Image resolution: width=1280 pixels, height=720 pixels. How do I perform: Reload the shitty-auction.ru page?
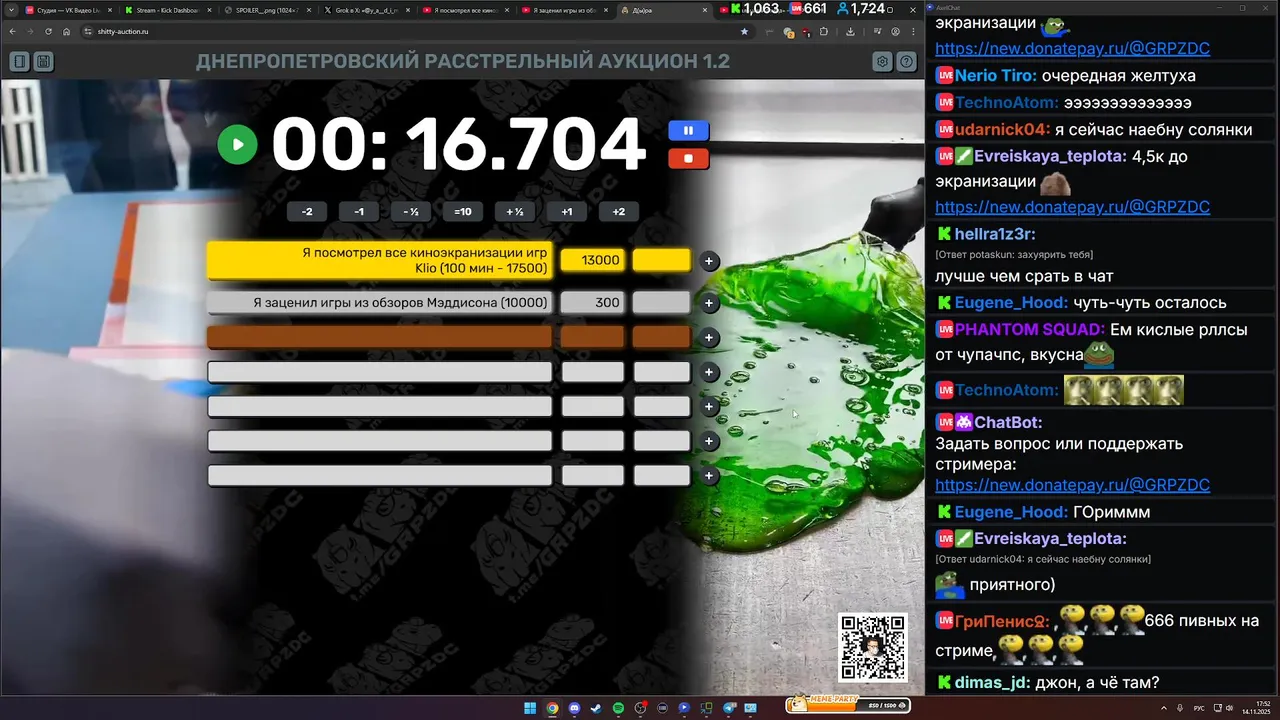(x=48, y=32)
